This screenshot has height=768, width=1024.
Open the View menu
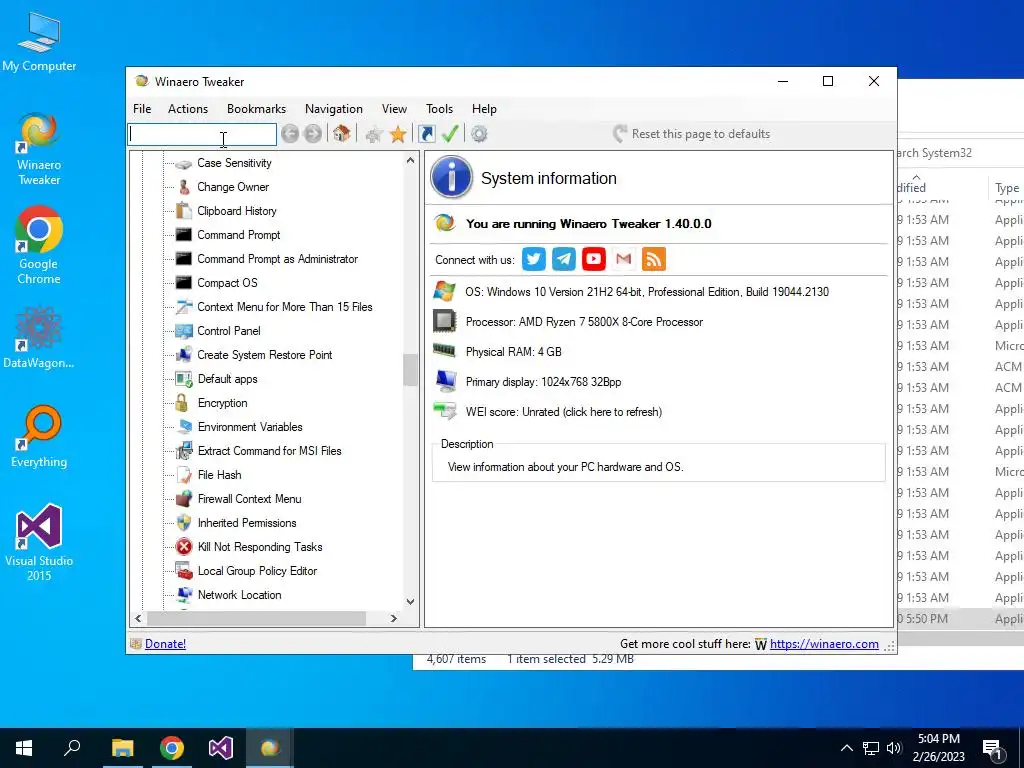pos(394,109)
